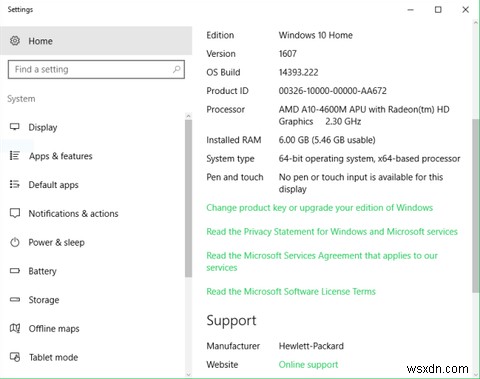Click the OS Build value 14393.222

click(298, 72)
